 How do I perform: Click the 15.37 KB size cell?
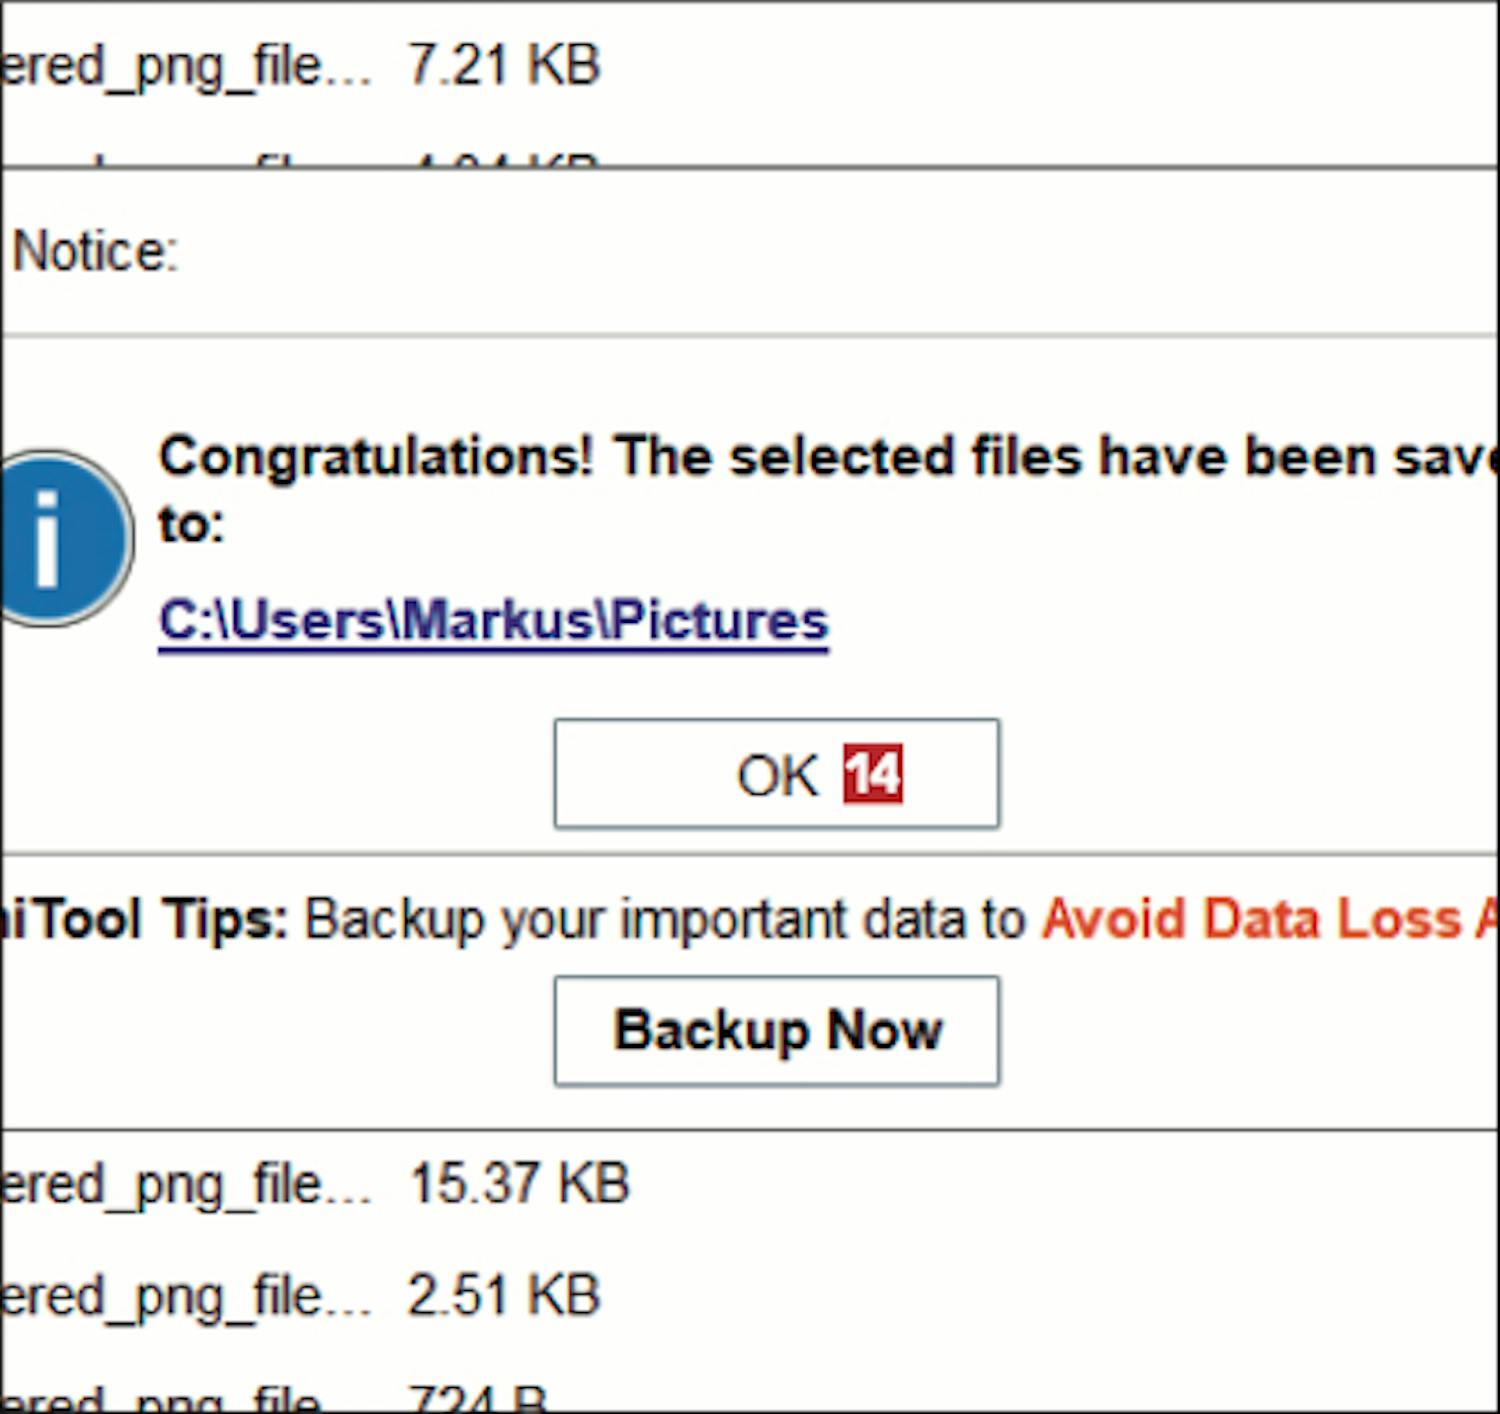[519, 1183]
